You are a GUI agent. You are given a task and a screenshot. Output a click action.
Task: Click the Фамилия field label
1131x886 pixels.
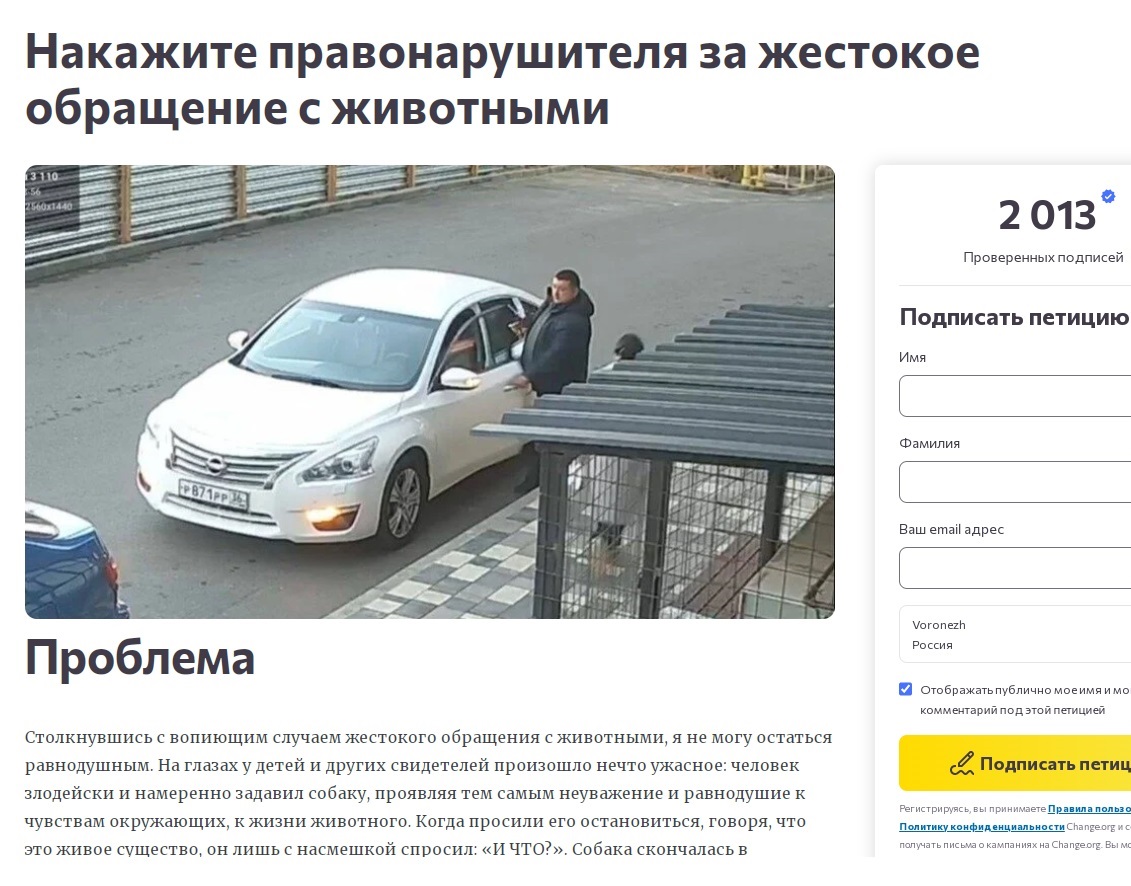tap(929, 443)
